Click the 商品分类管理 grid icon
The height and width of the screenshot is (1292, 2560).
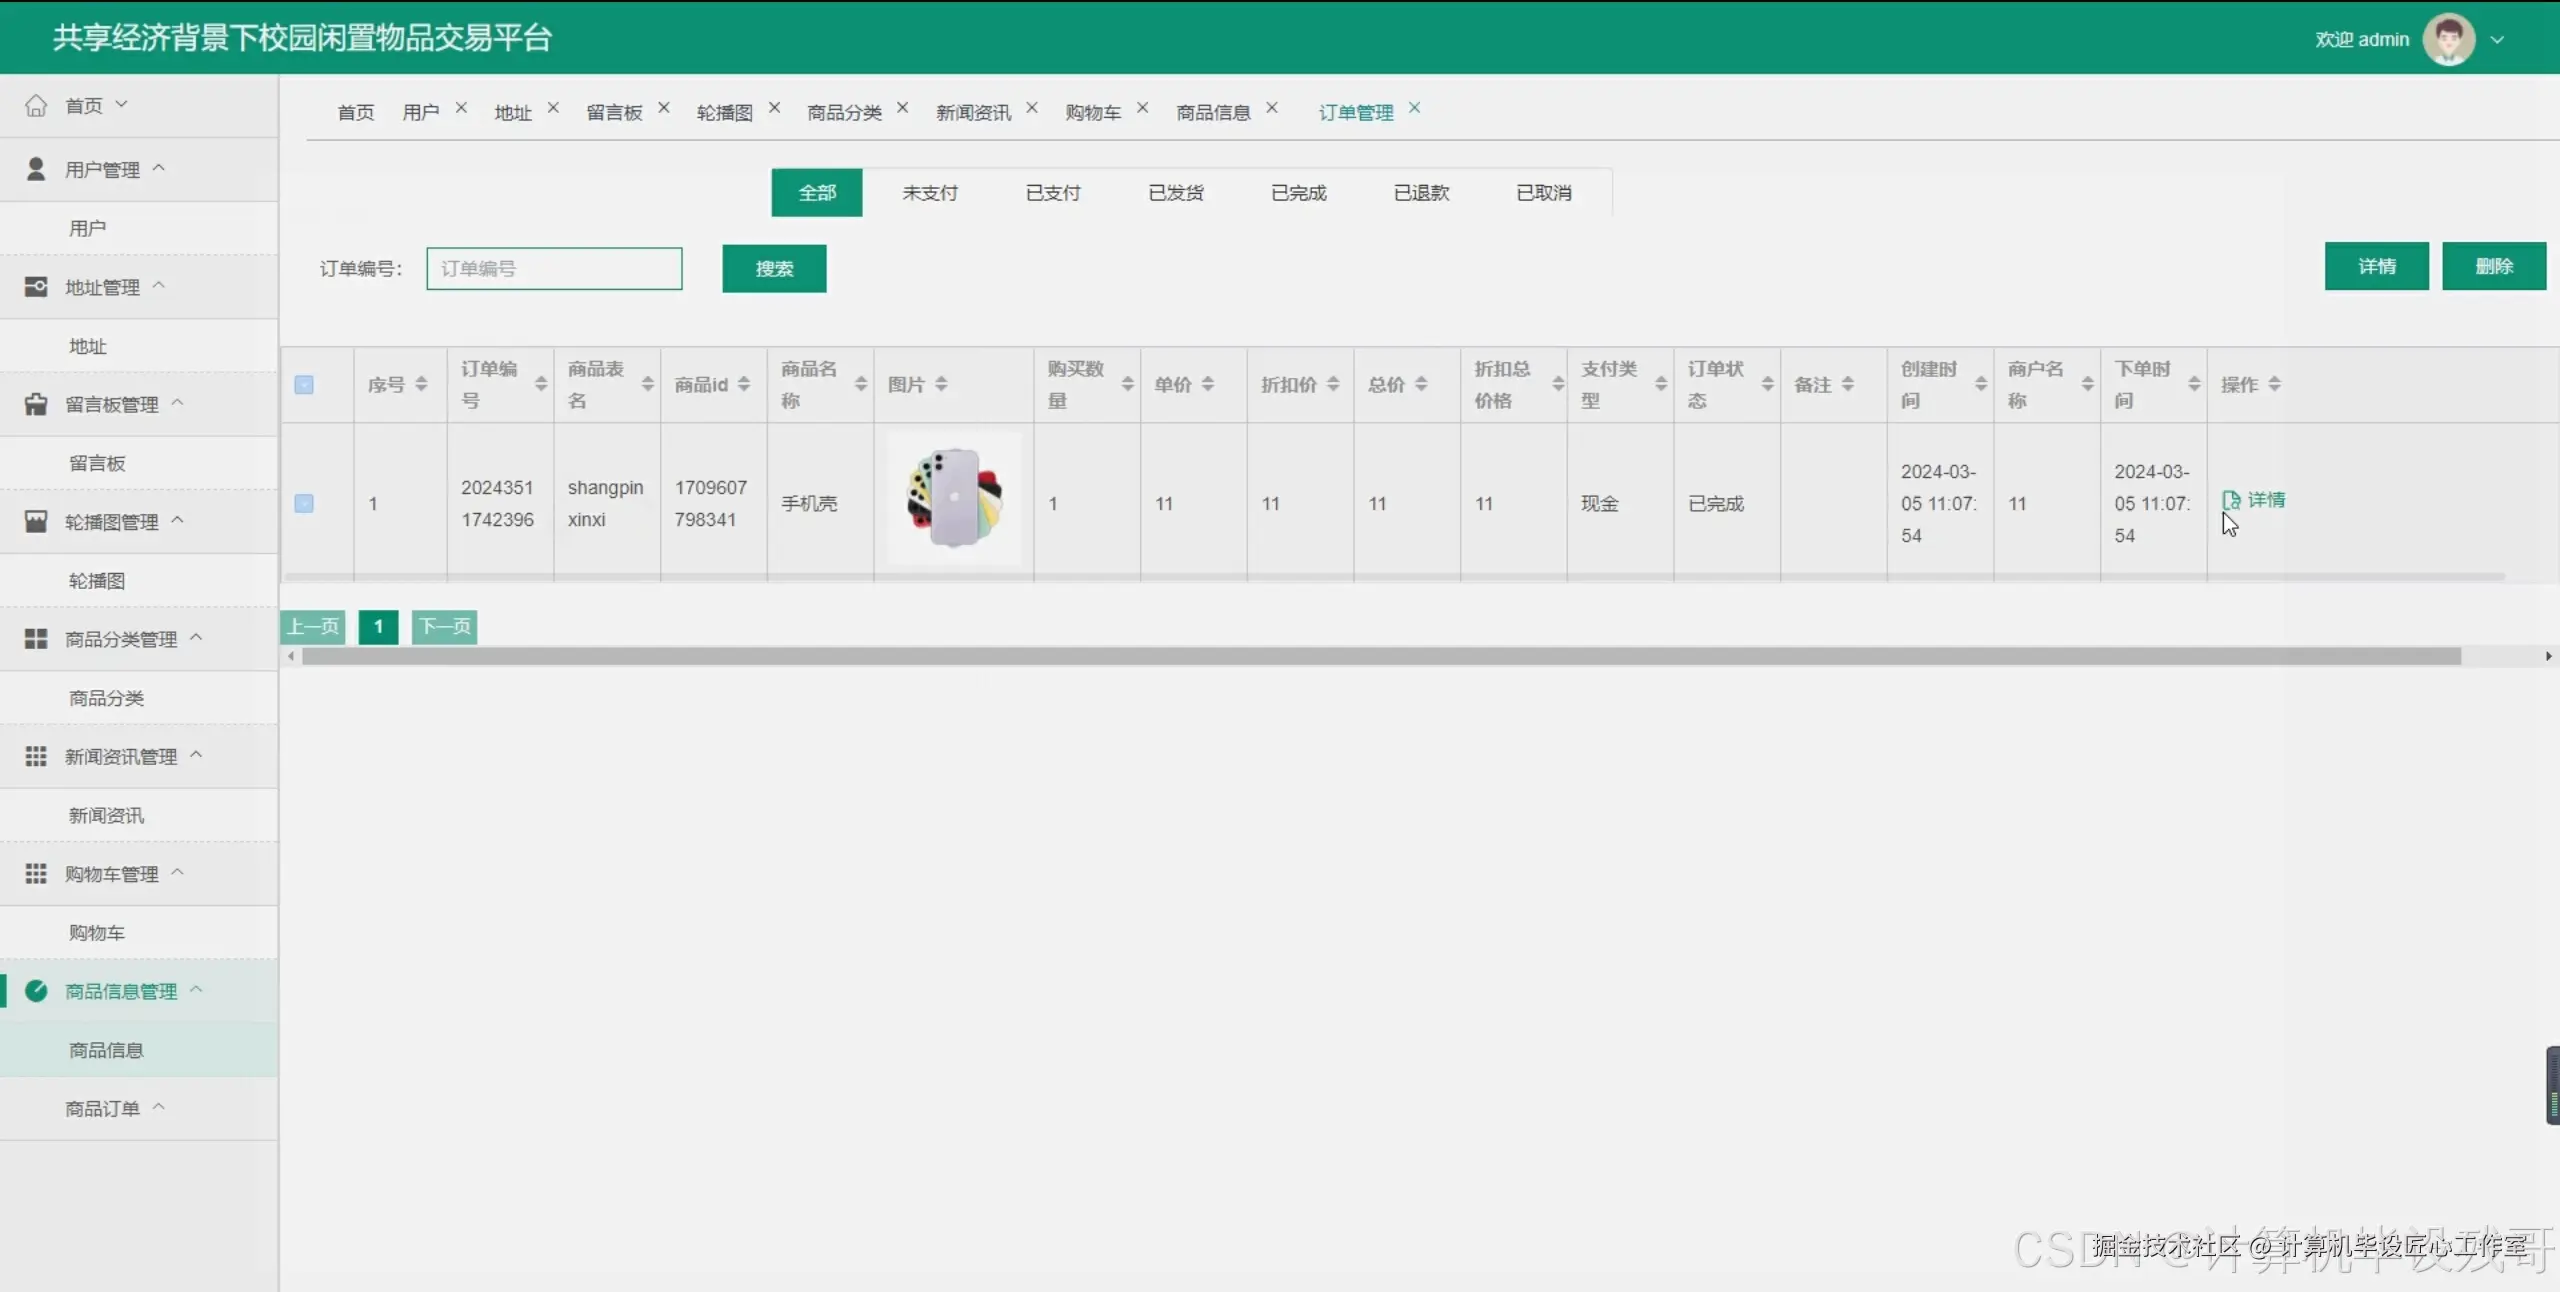[36, 638]
